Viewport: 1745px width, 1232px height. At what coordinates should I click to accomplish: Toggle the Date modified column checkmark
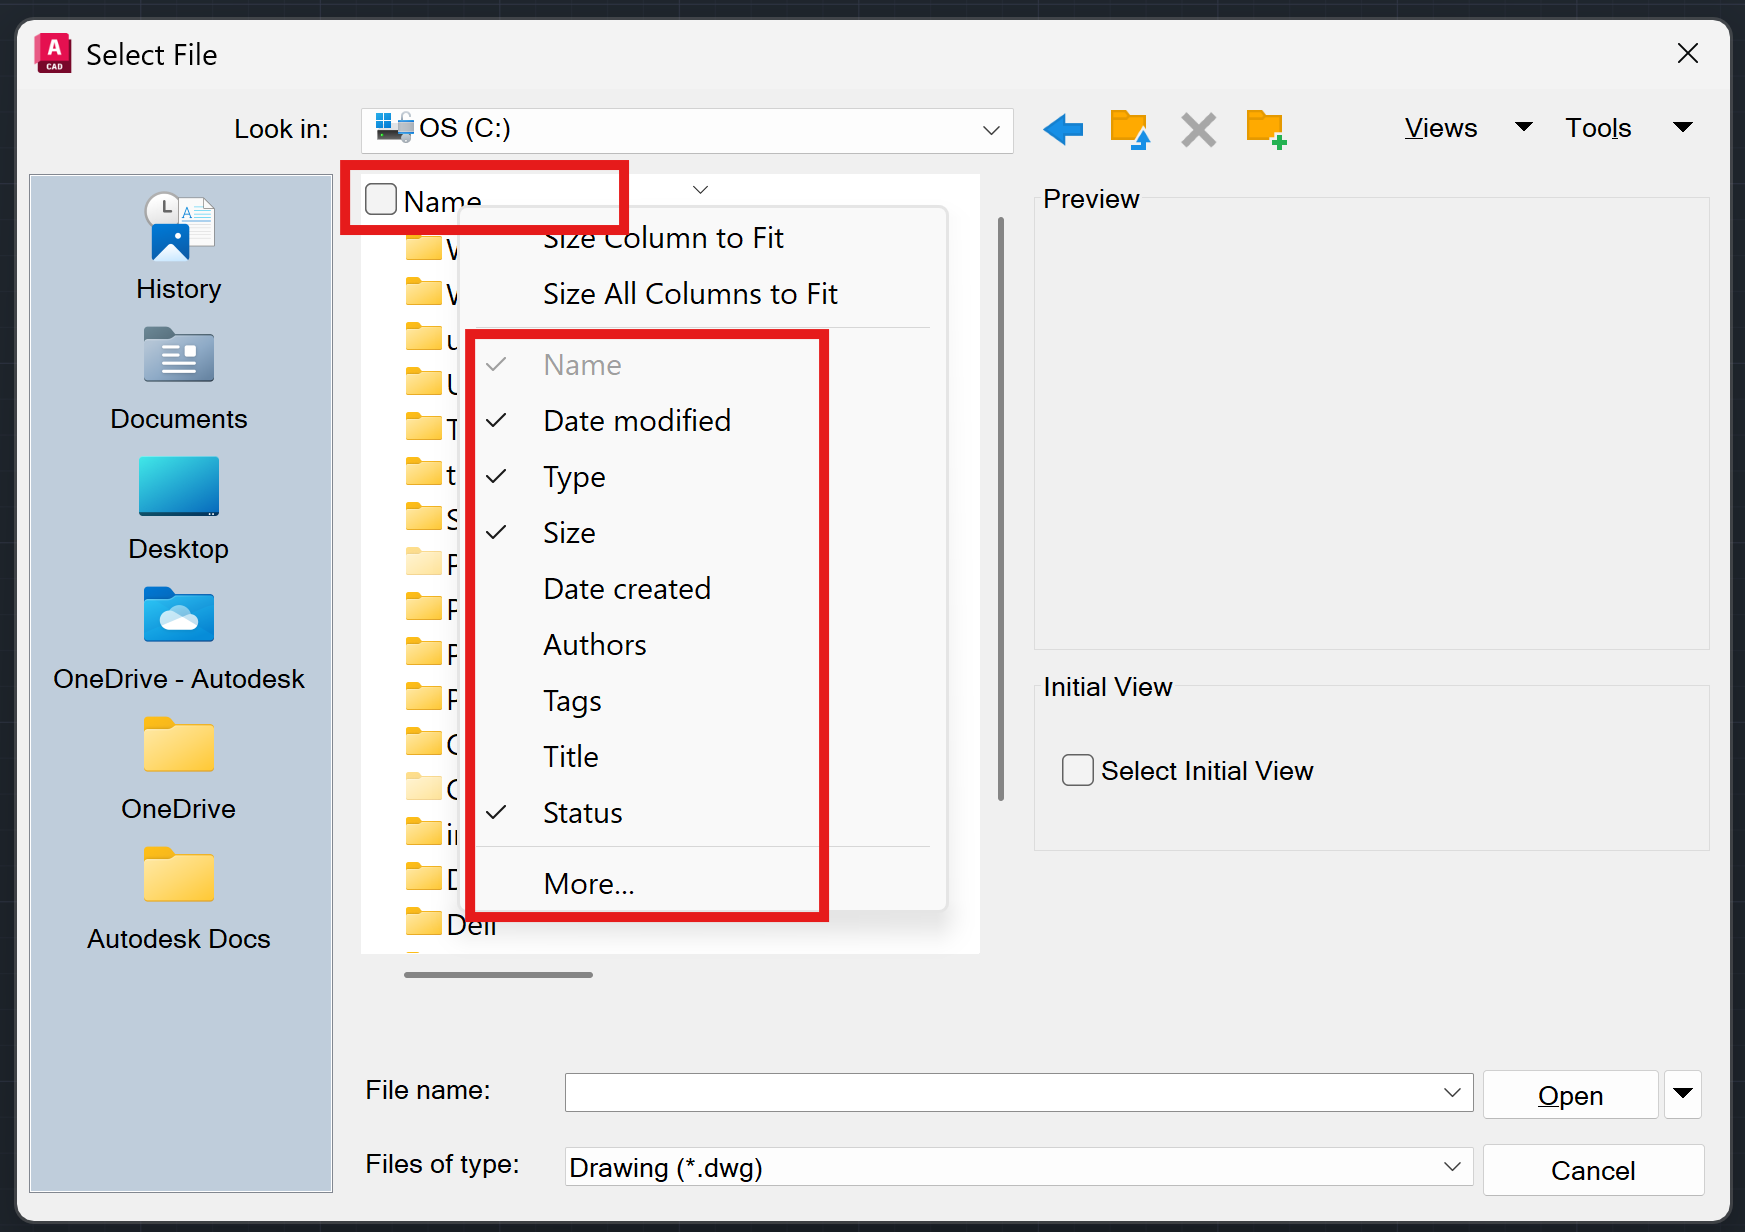(x=637, y=420)
